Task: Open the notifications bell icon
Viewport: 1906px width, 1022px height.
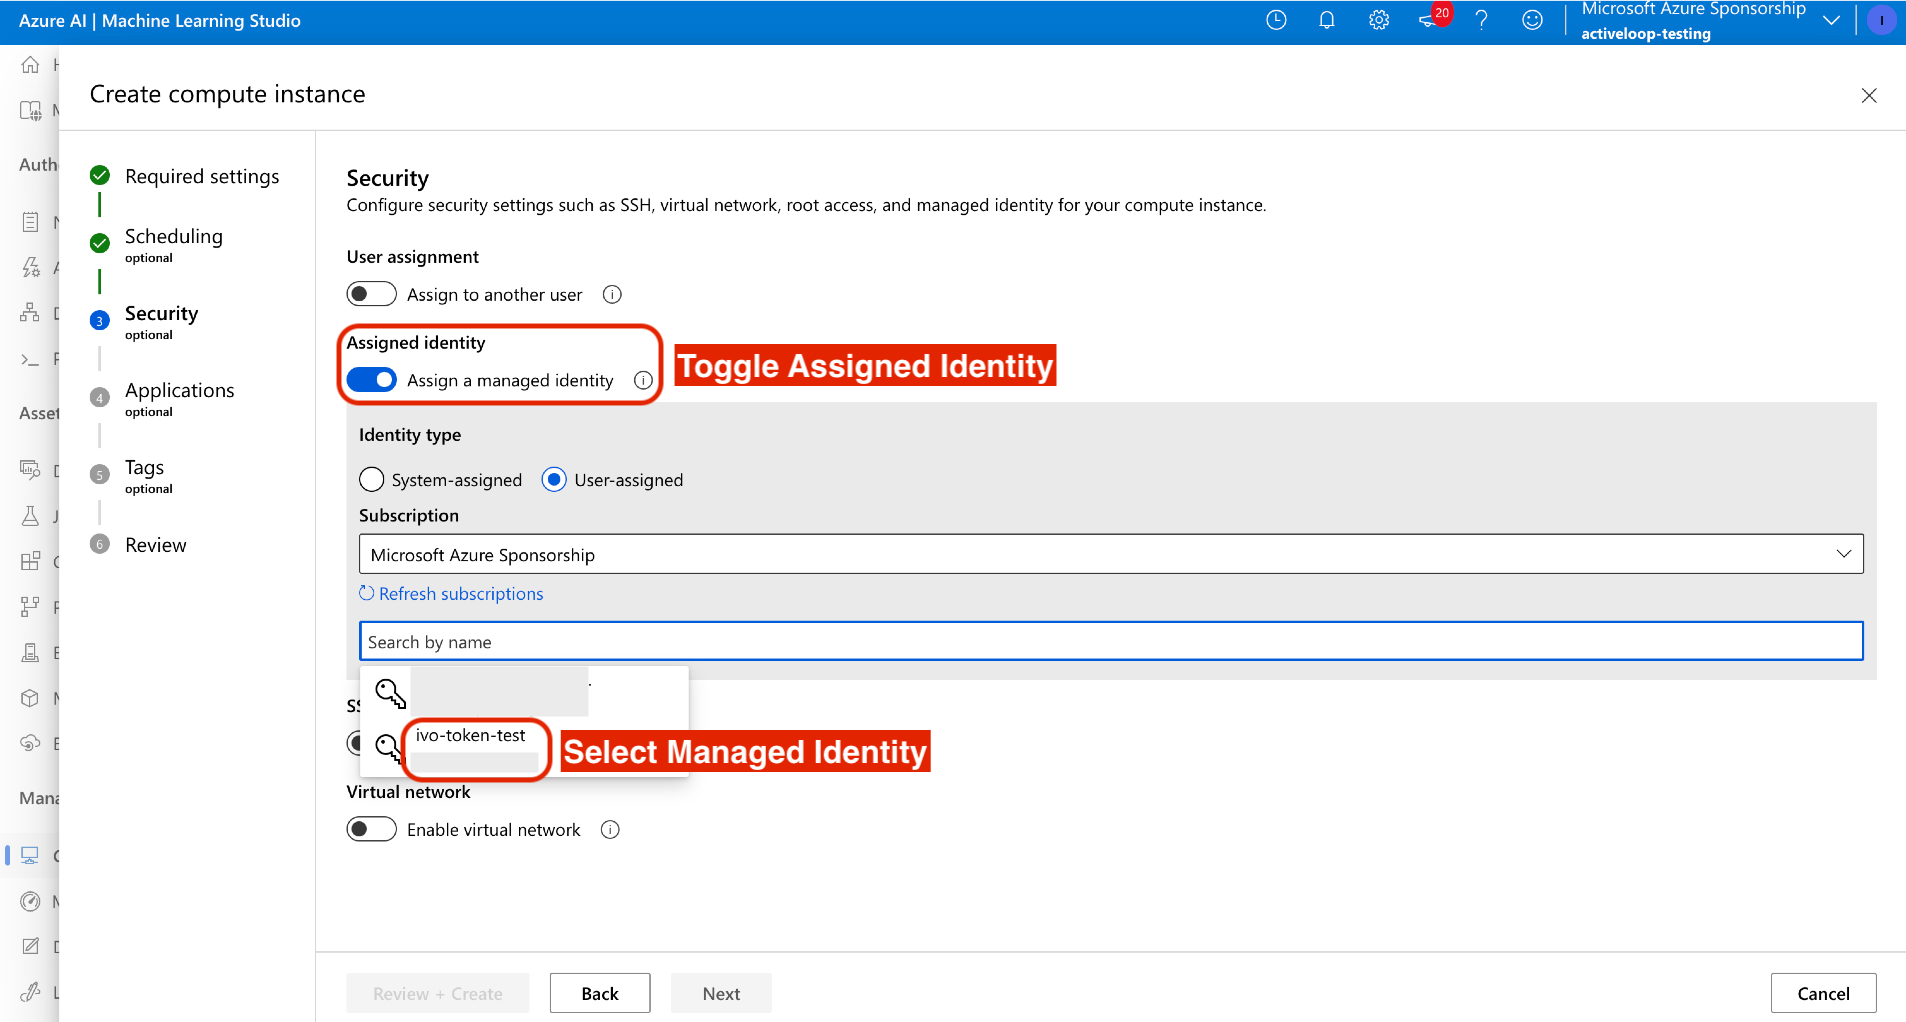Action: click(x=1327, y=20)
